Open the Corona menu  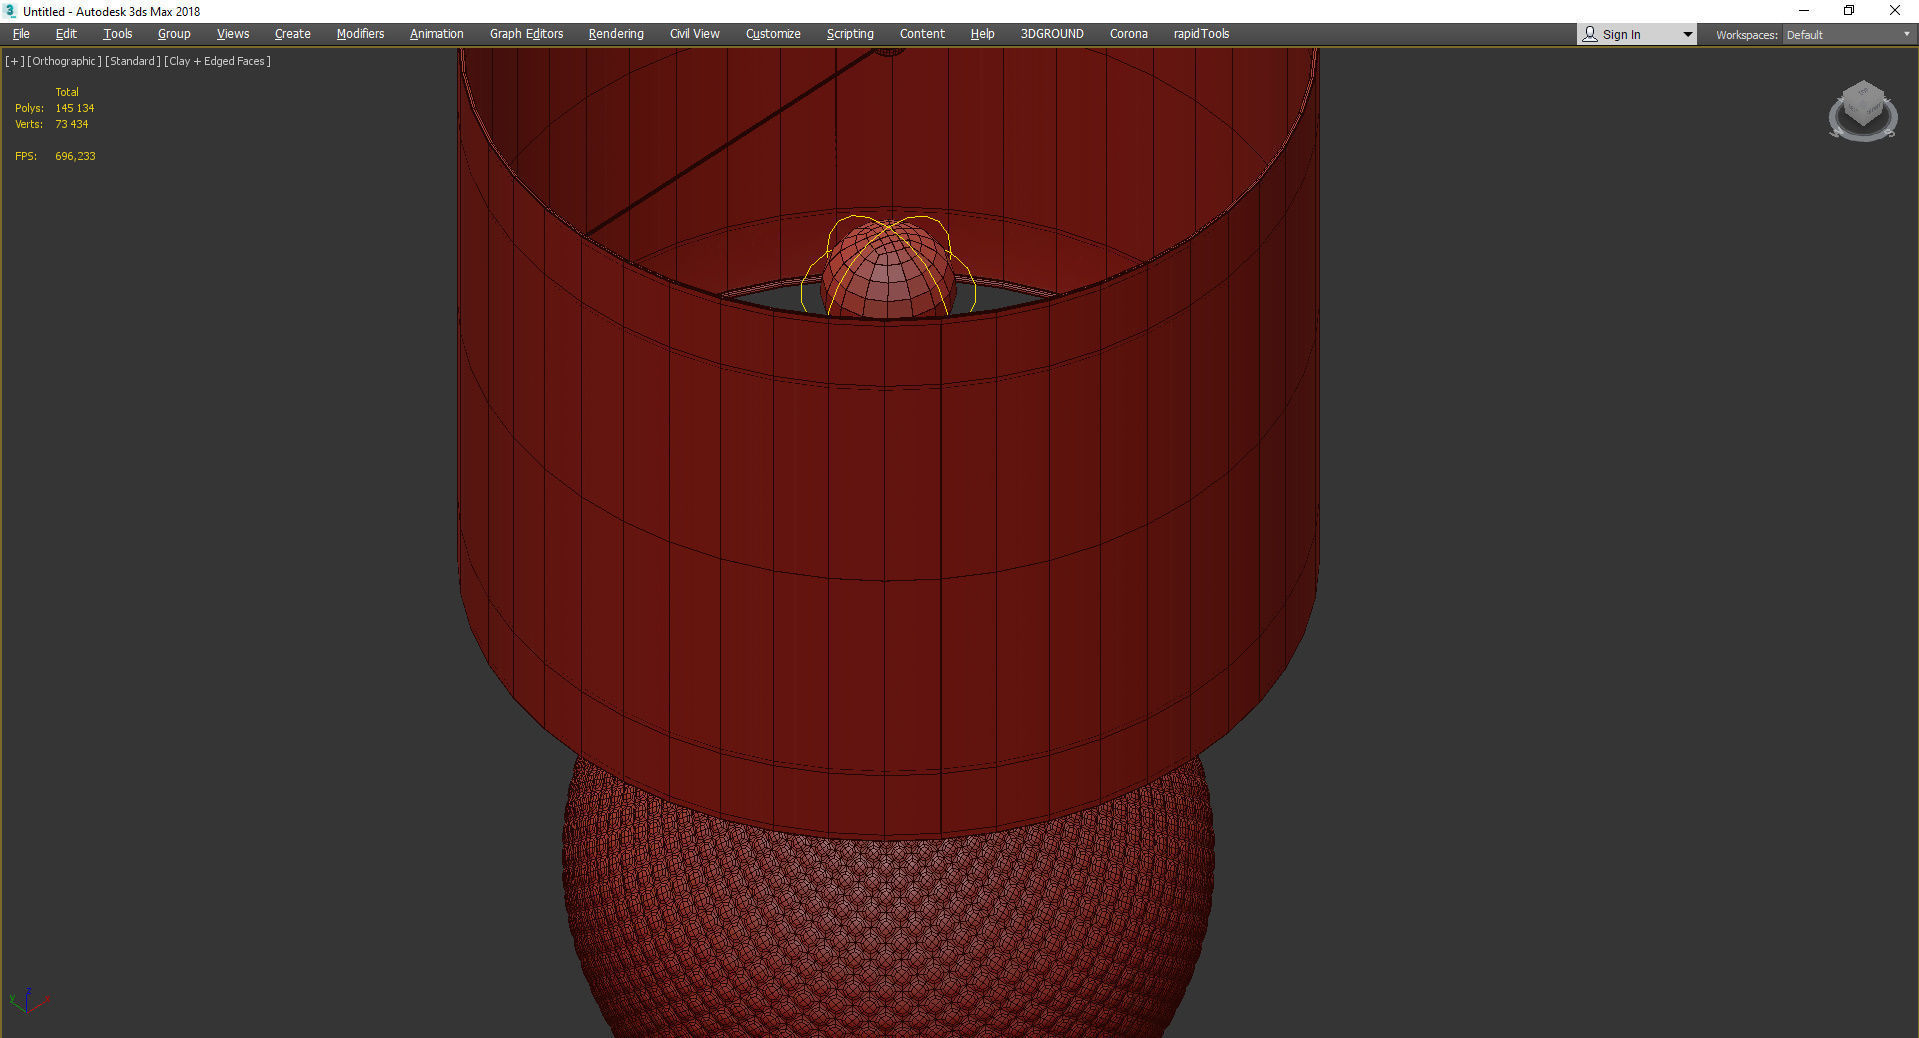tap(1129, 34)
